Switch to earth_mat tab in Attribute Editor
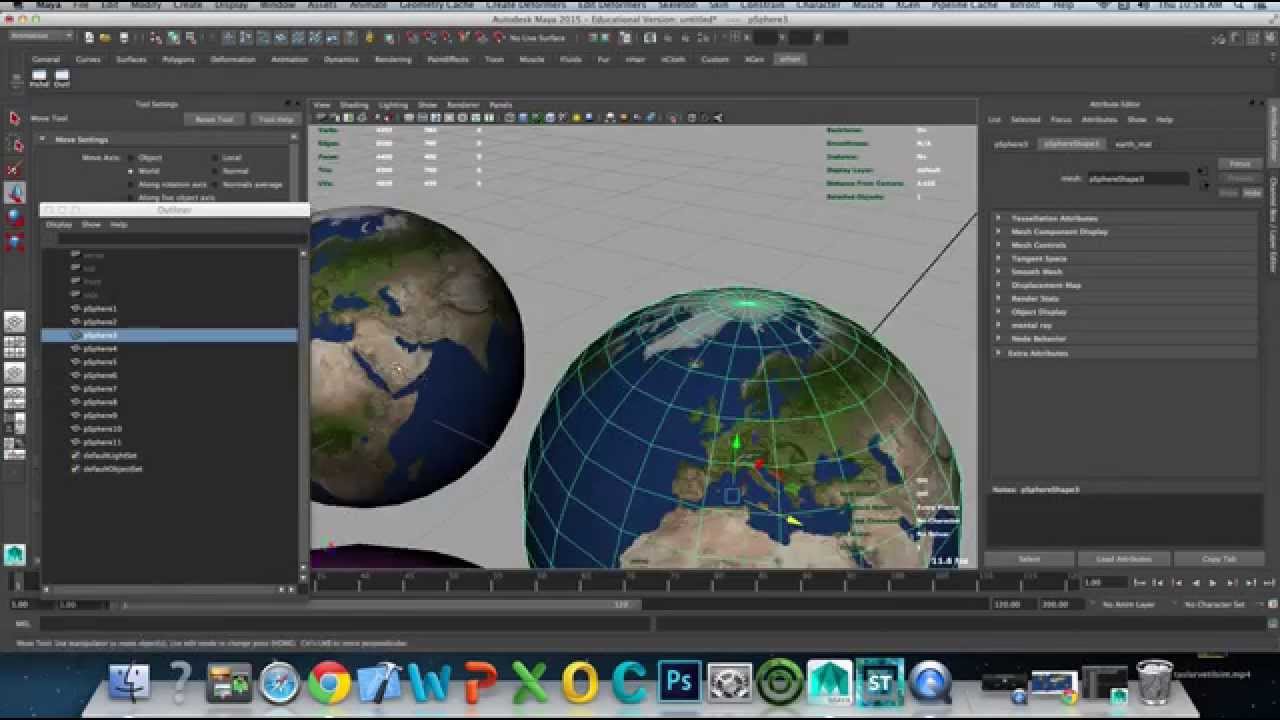This screenshot has width=1280, height=720. (1134, 144)
